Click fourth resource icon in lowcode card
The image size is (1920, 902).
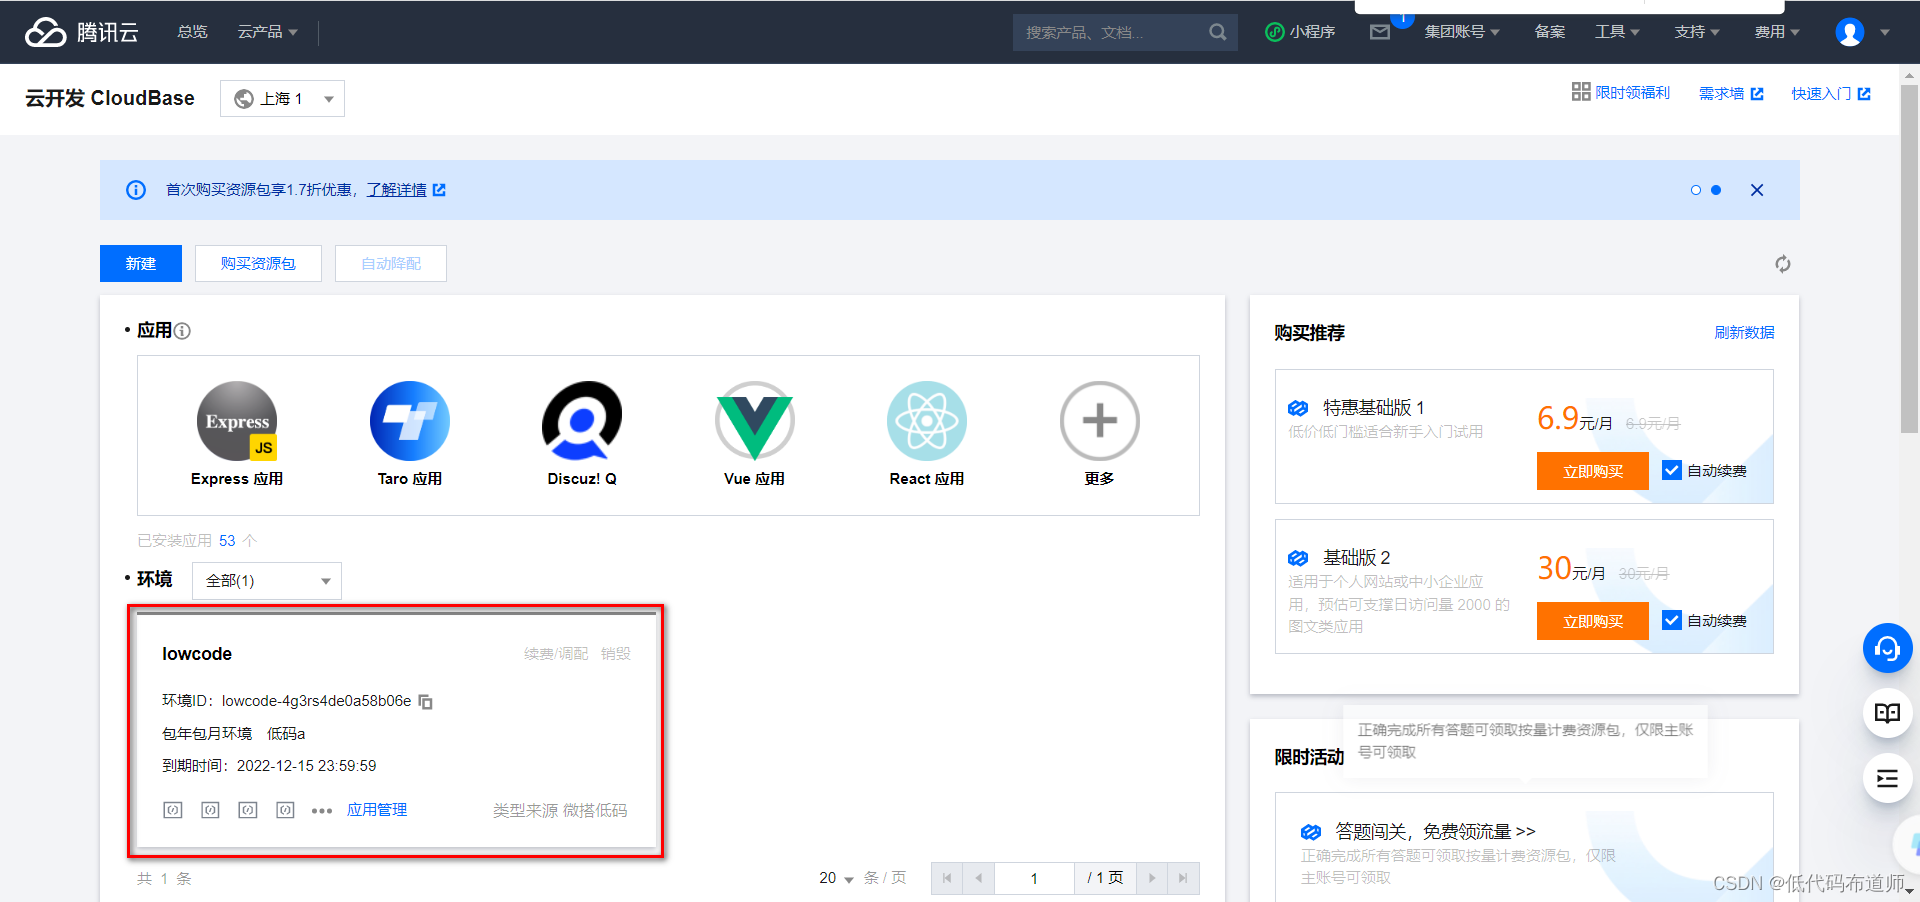point(285,810)
